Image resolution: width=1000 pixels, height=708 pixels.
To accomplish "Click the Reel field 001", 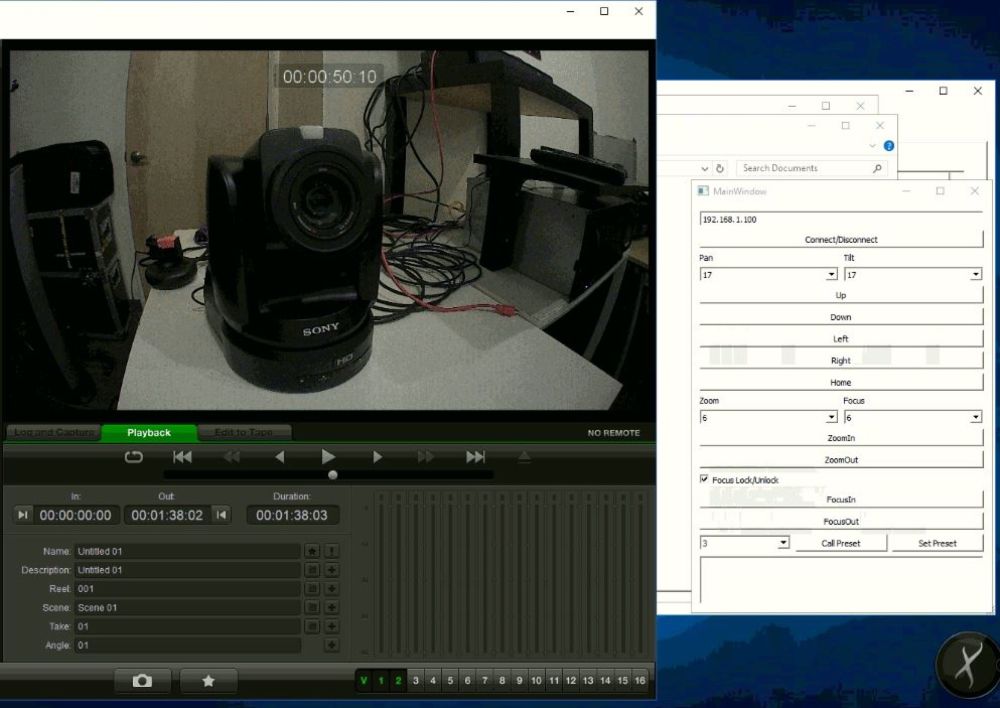I will coord(188,589).
